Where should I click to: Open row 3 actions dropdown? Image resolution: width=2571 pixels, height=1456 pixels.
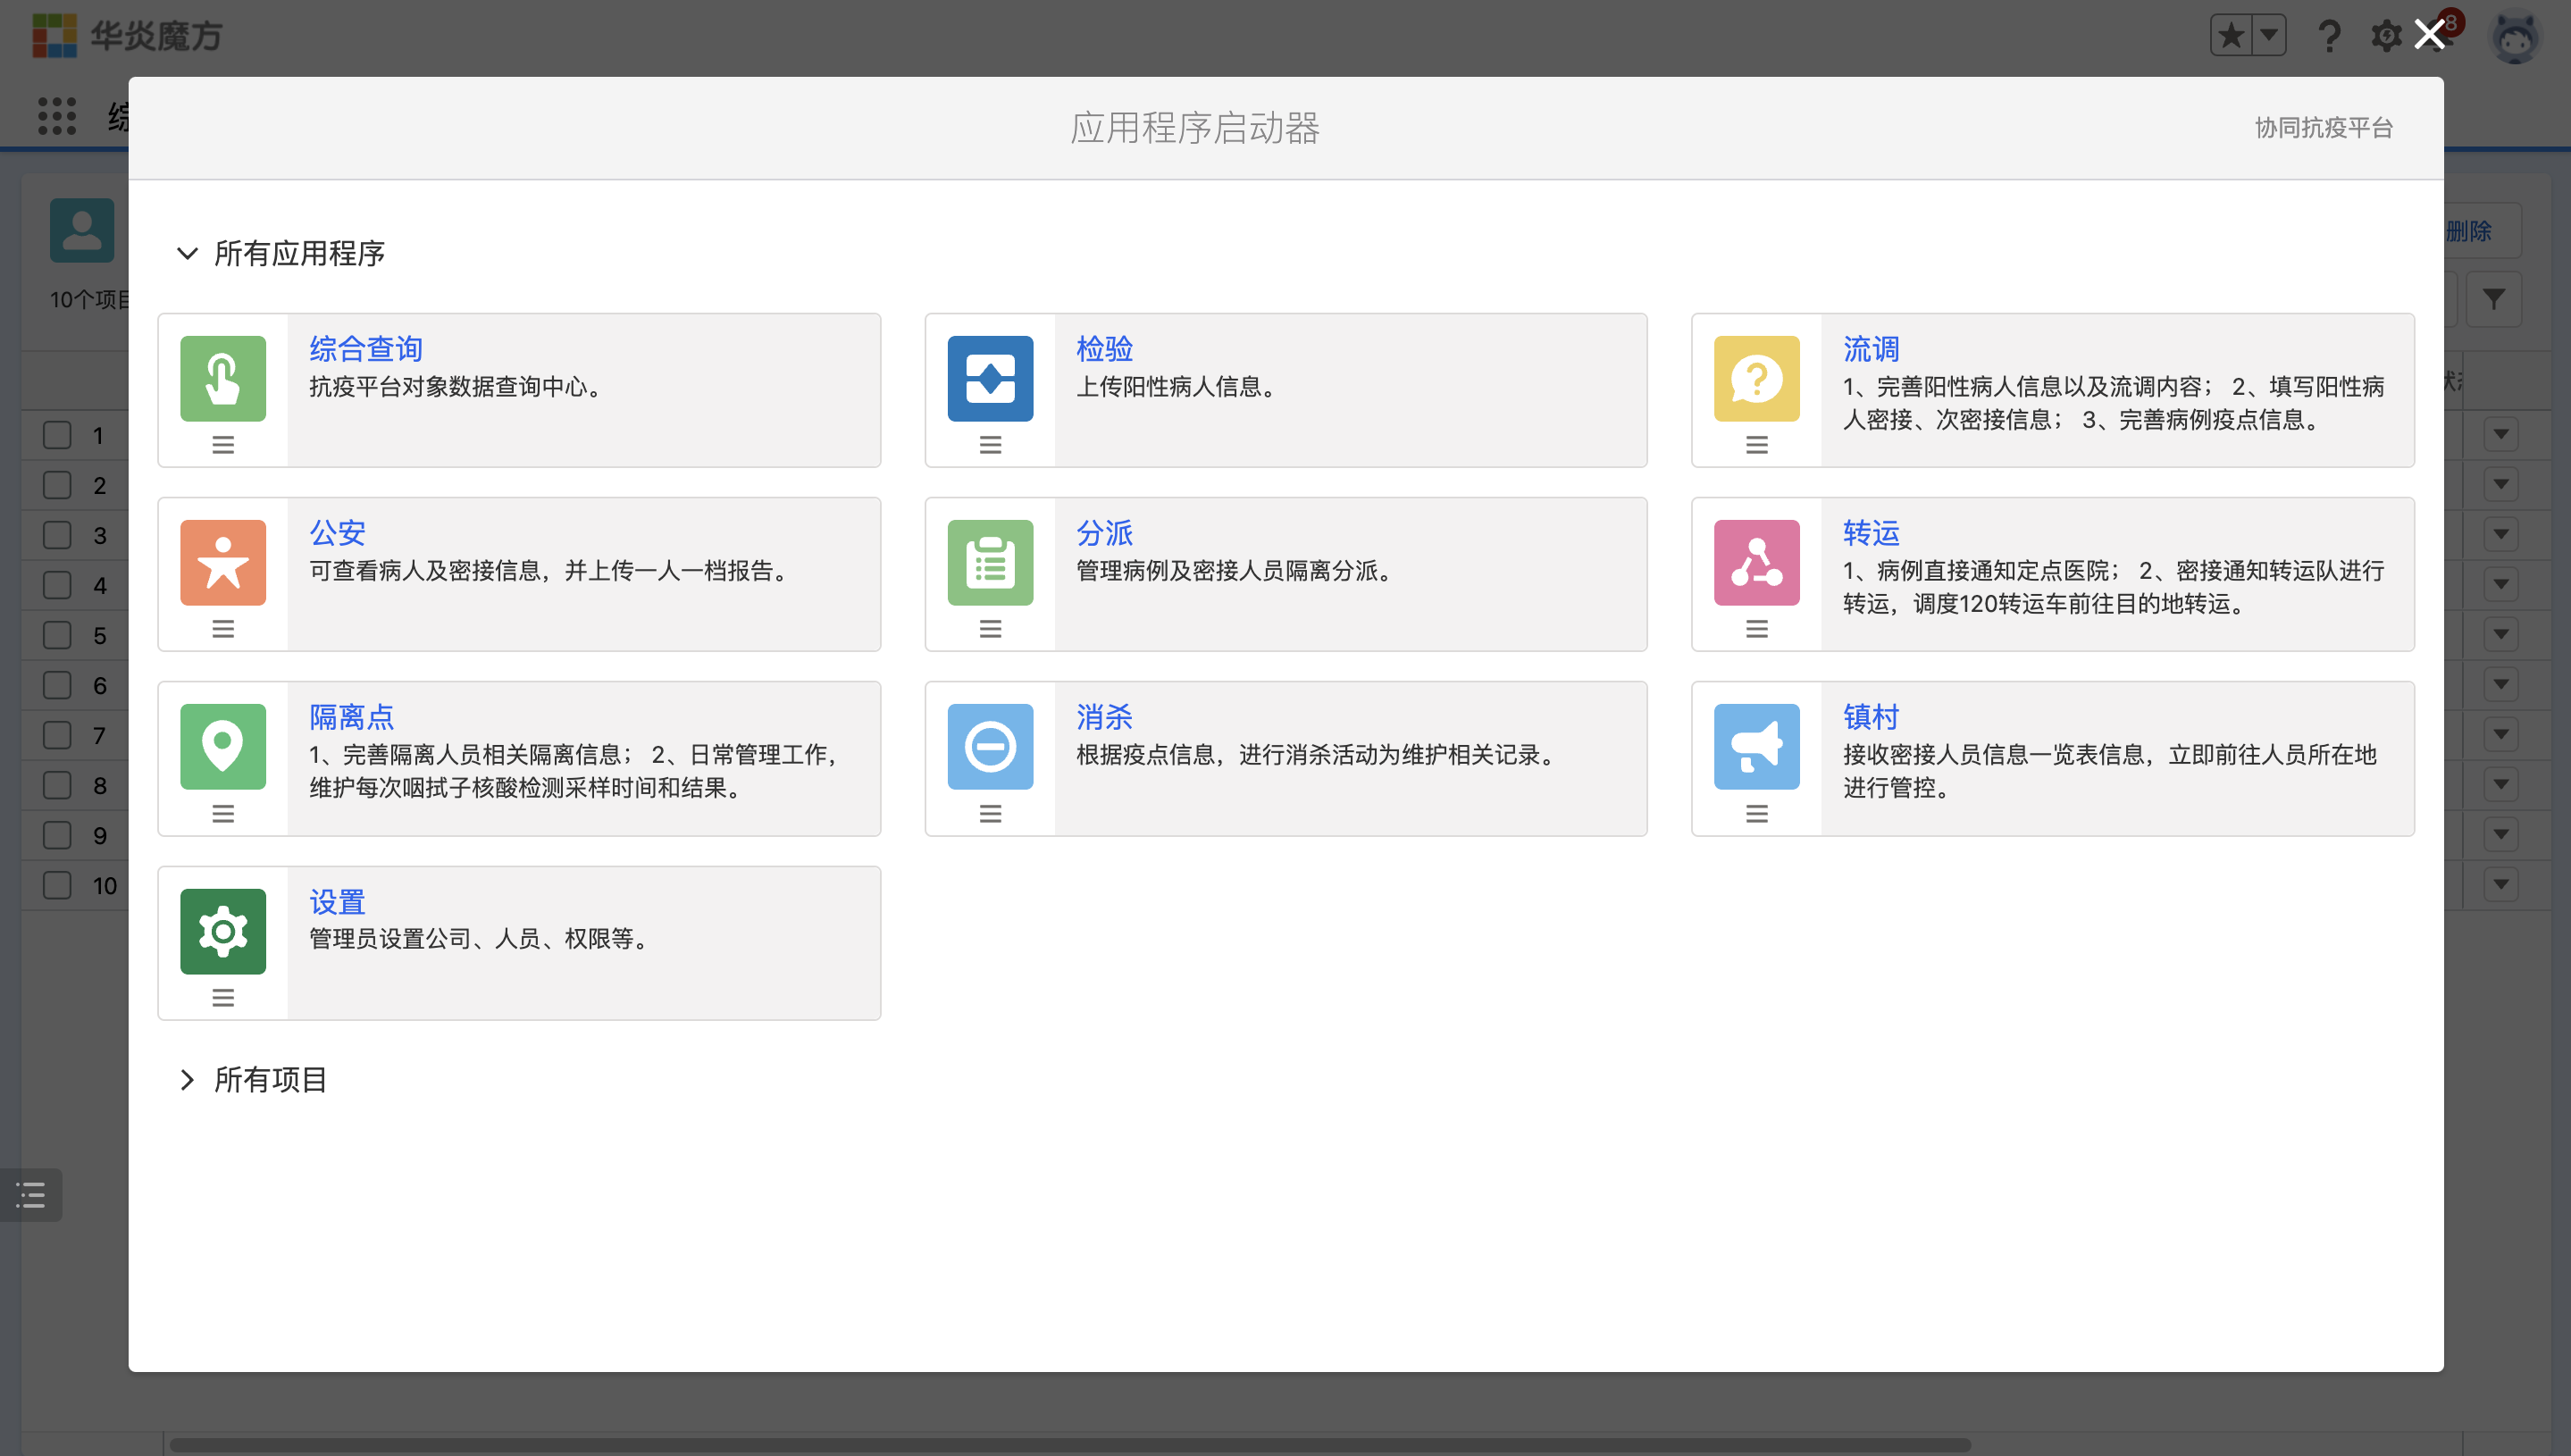(x=2501, y=534)
